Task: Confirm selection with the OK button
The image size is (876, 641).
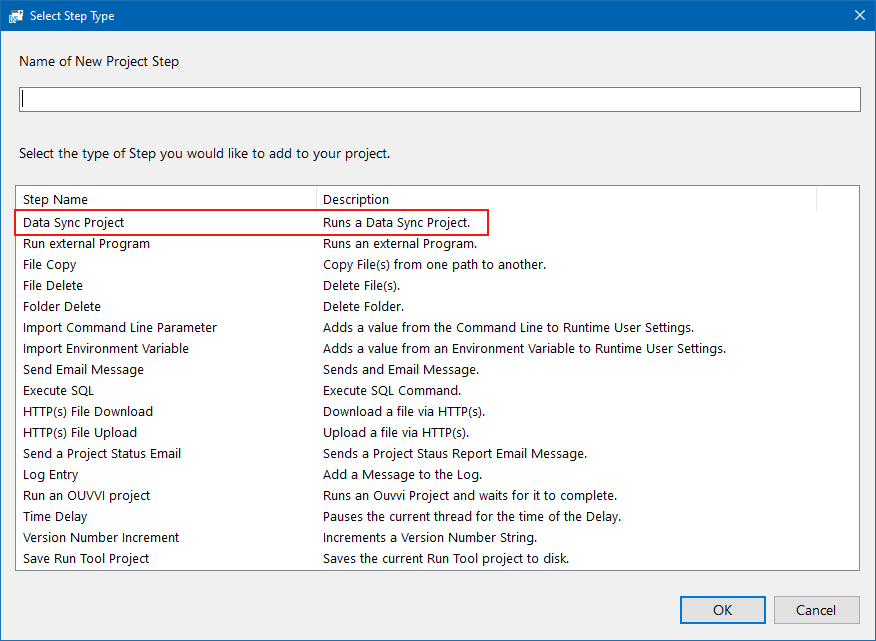Action: [x=722, y=610]
